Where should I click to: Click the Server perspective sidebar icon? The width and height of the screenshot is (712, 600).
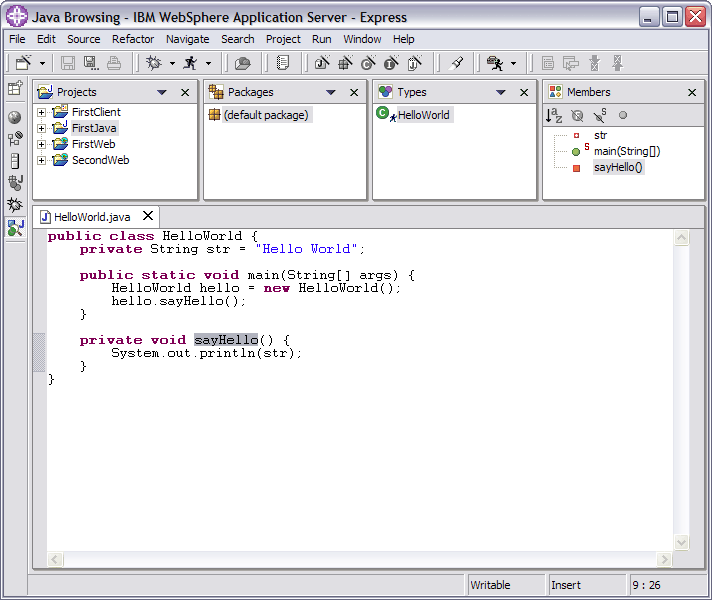tap(15, 161)
